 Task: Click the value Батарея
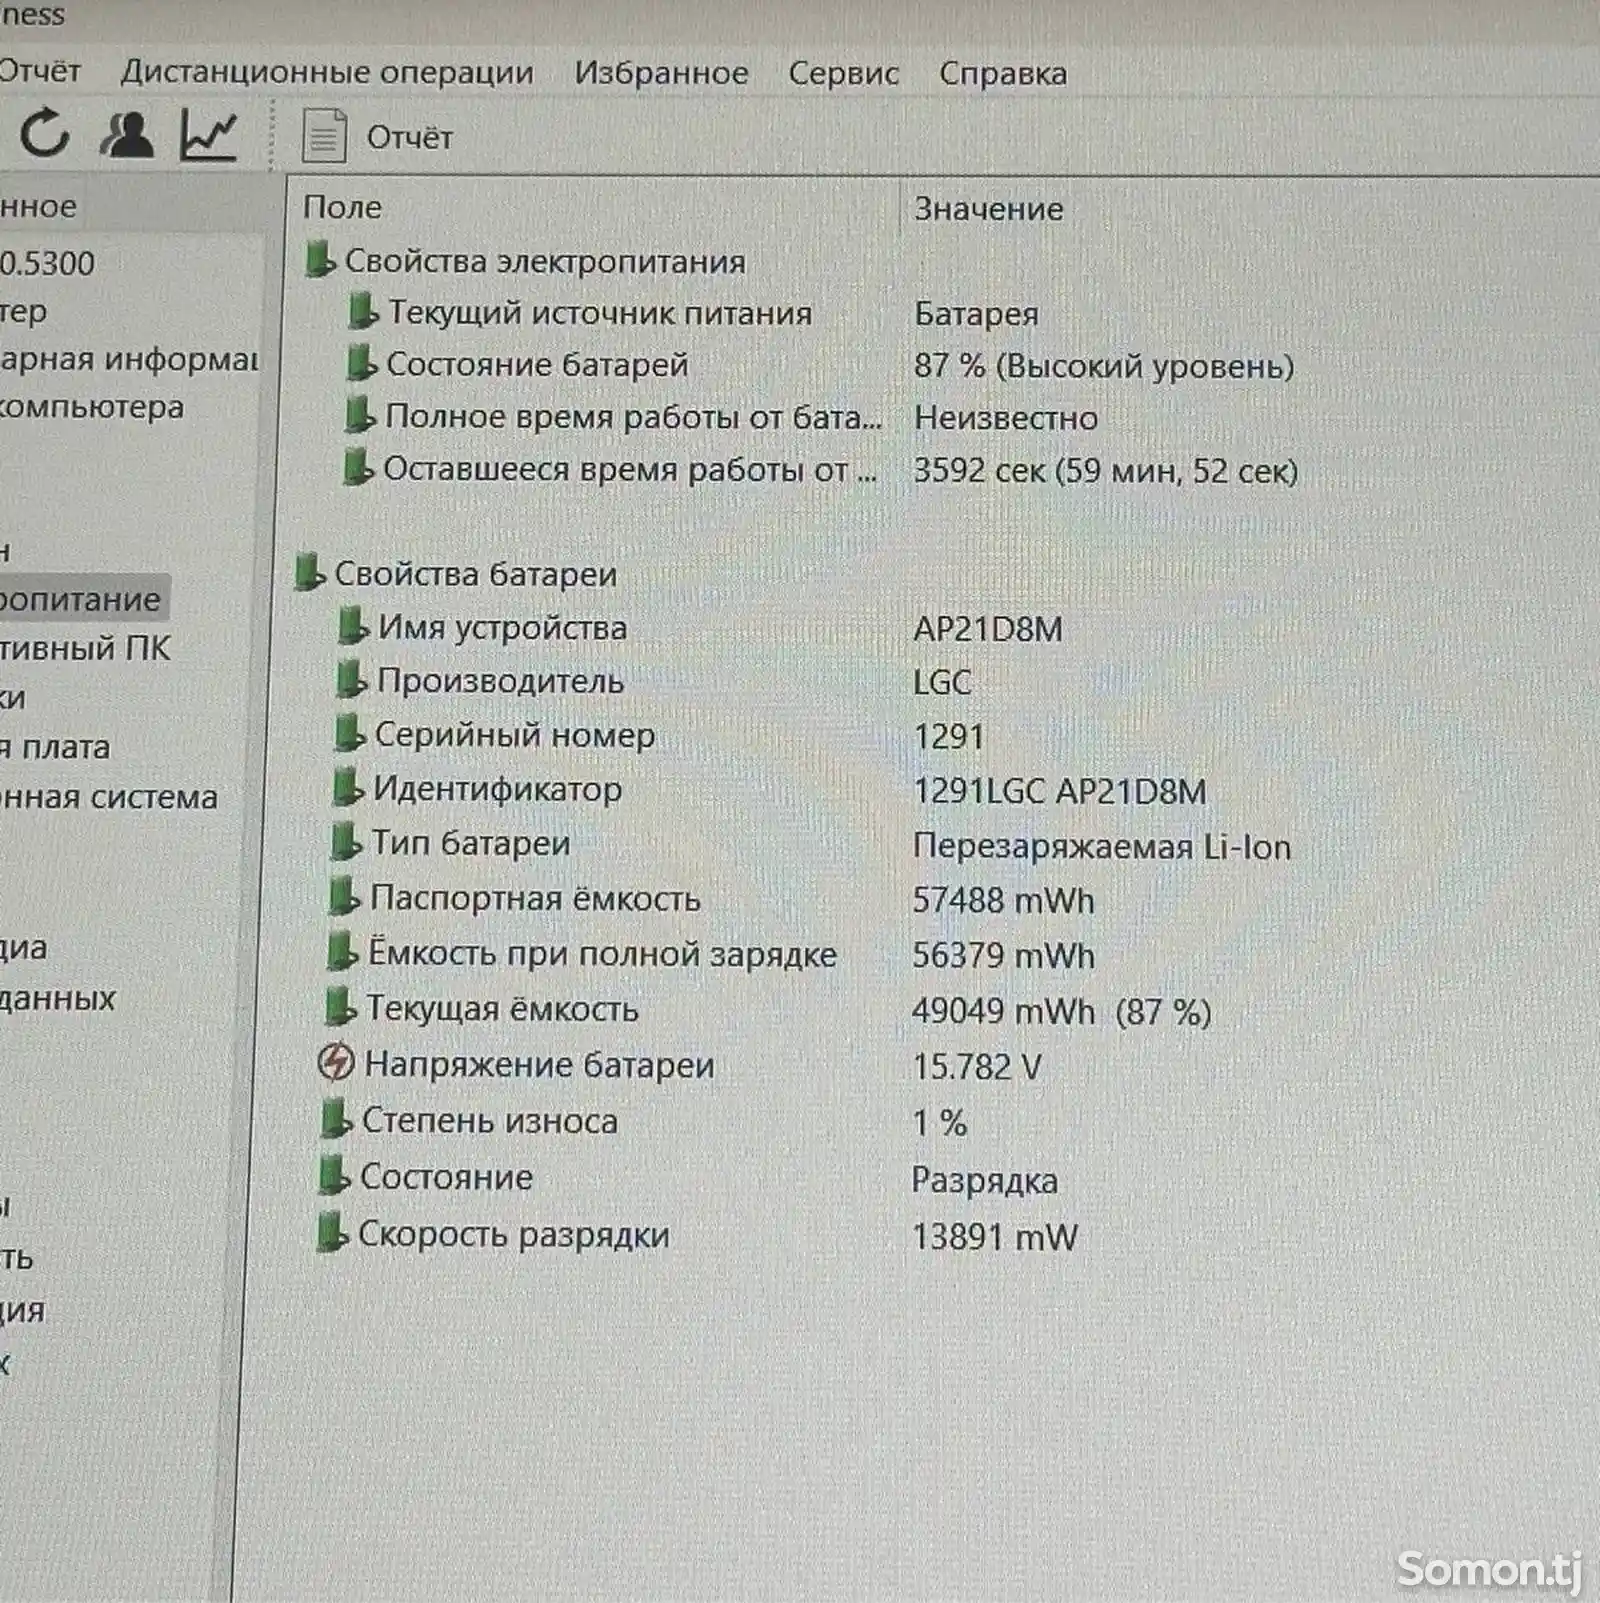[976, 314]
